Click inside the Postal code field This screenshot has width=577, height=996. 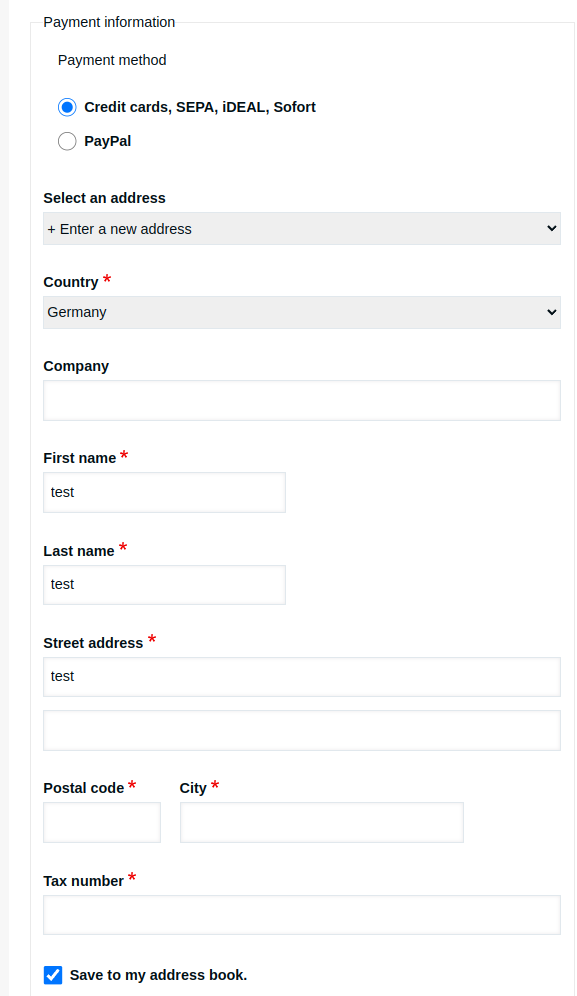tap(102, 822)
